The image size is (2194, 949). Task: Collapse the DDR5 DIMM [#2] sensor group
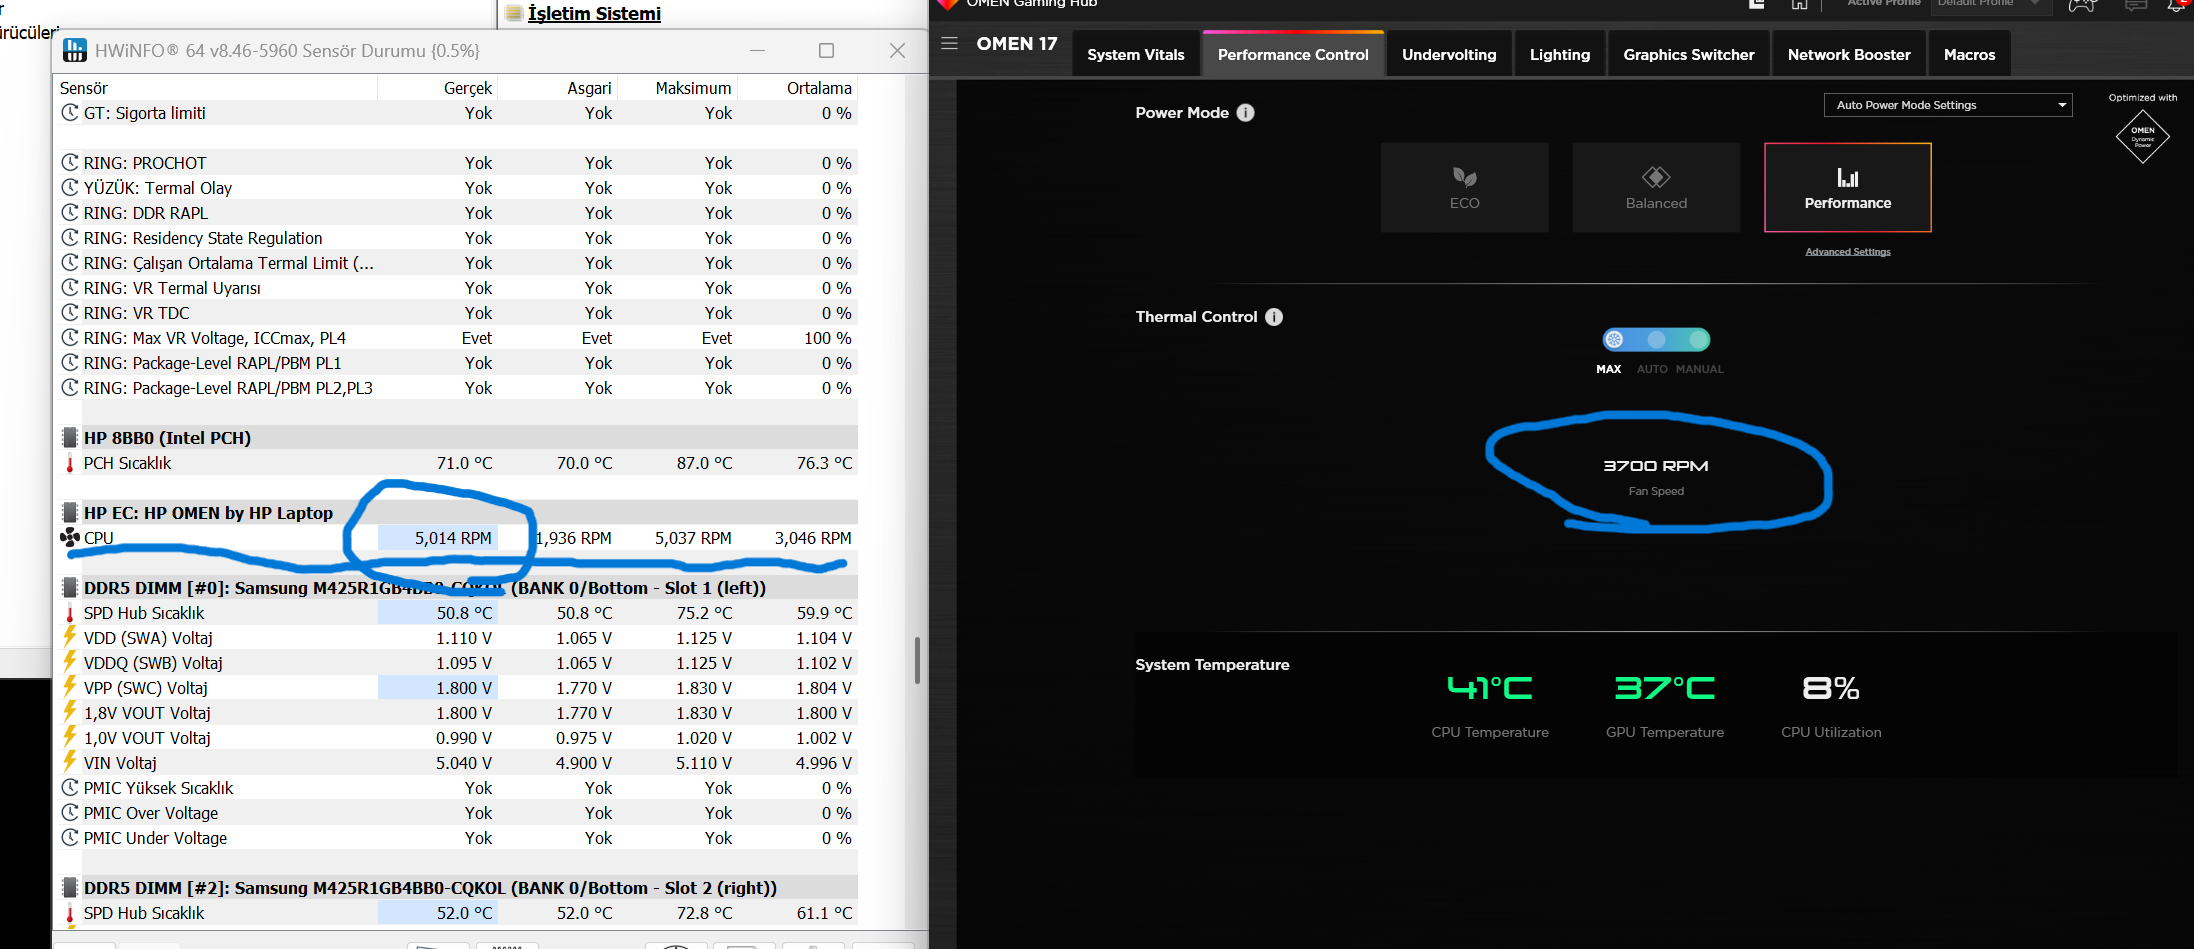[x=430, y=888]
